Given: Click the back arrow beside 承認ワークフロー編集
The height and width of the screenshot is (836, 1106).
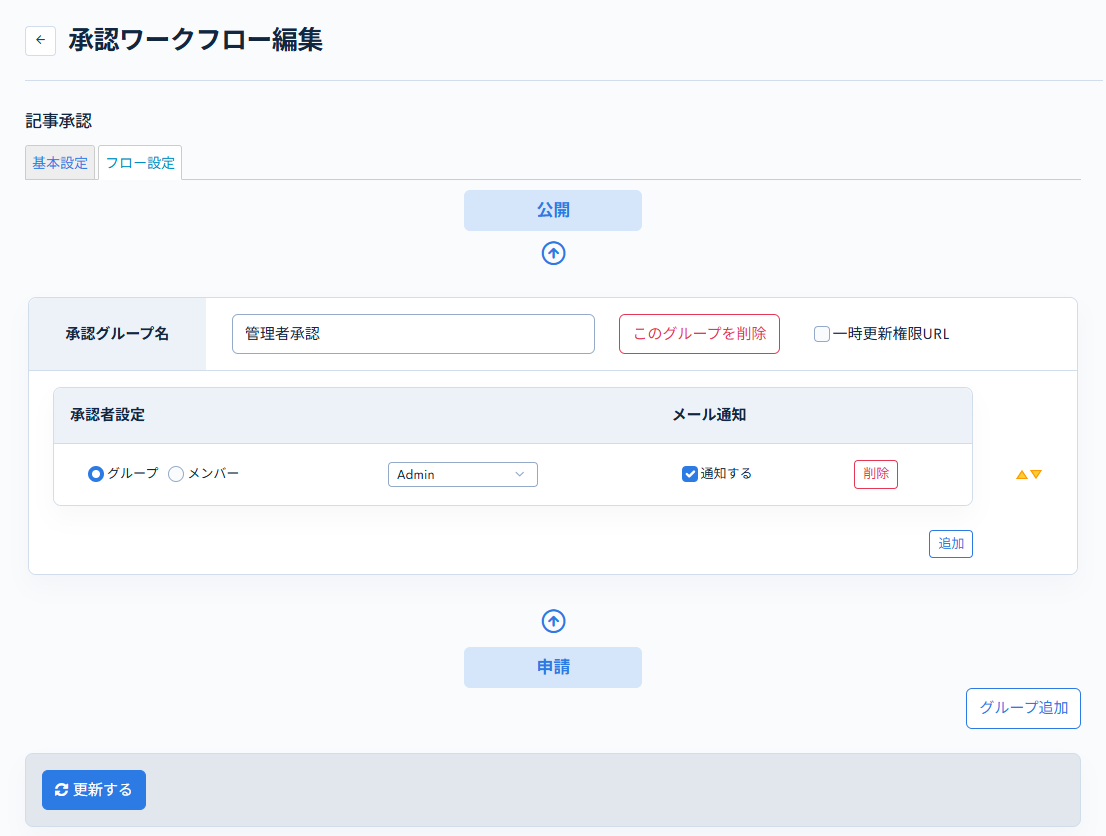Looking at the screenshot, I should tap(40, 40).
